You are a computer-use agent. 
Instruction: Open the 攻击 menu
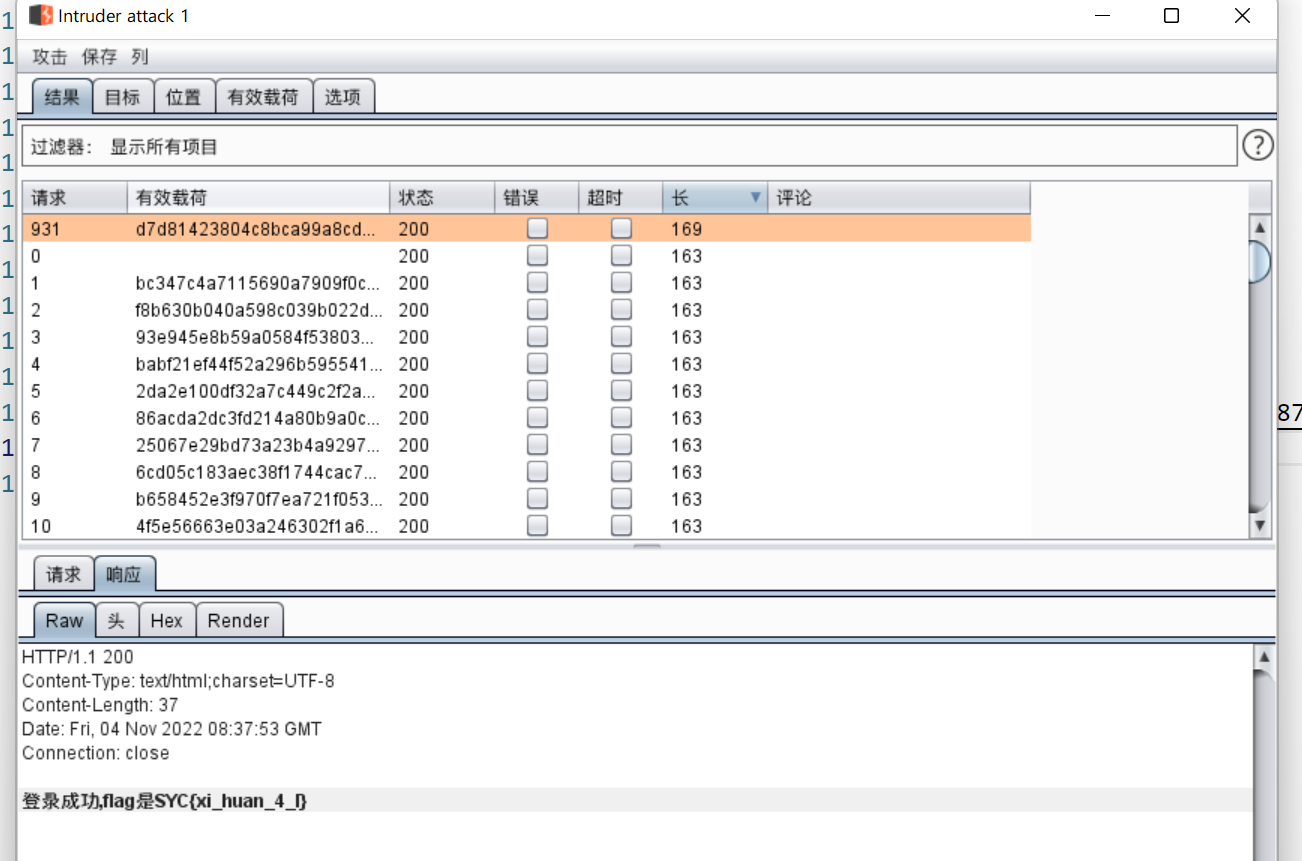point(50,57)
